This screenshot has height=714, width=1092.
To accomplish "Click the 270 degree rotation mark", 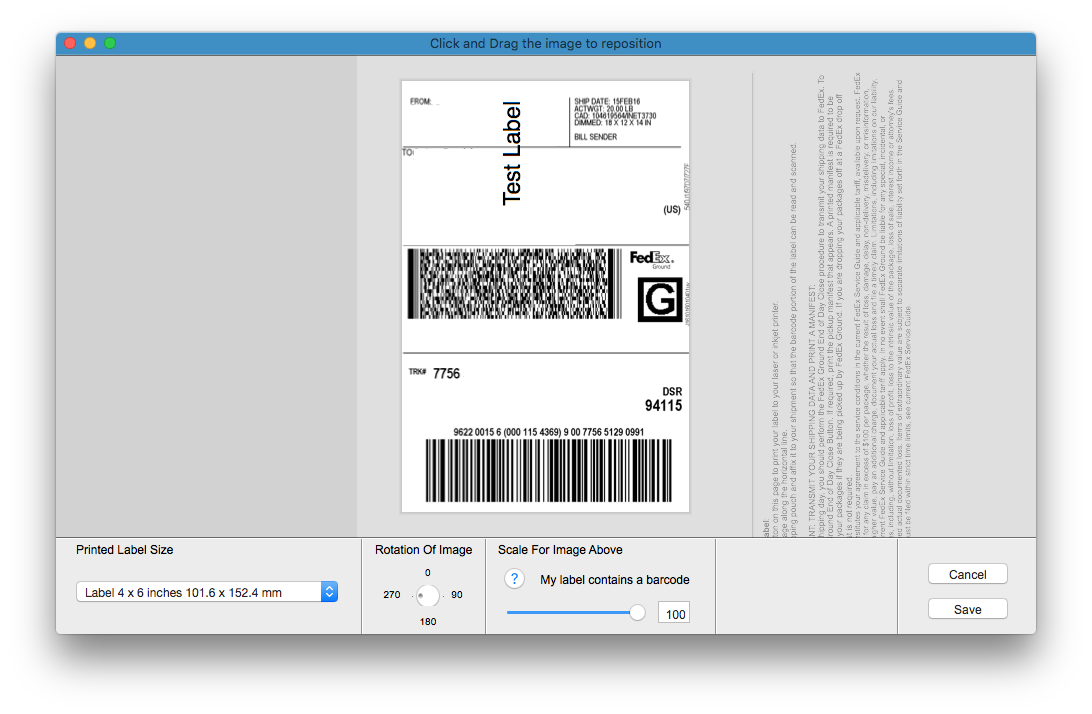I will (x=392, y=595).
